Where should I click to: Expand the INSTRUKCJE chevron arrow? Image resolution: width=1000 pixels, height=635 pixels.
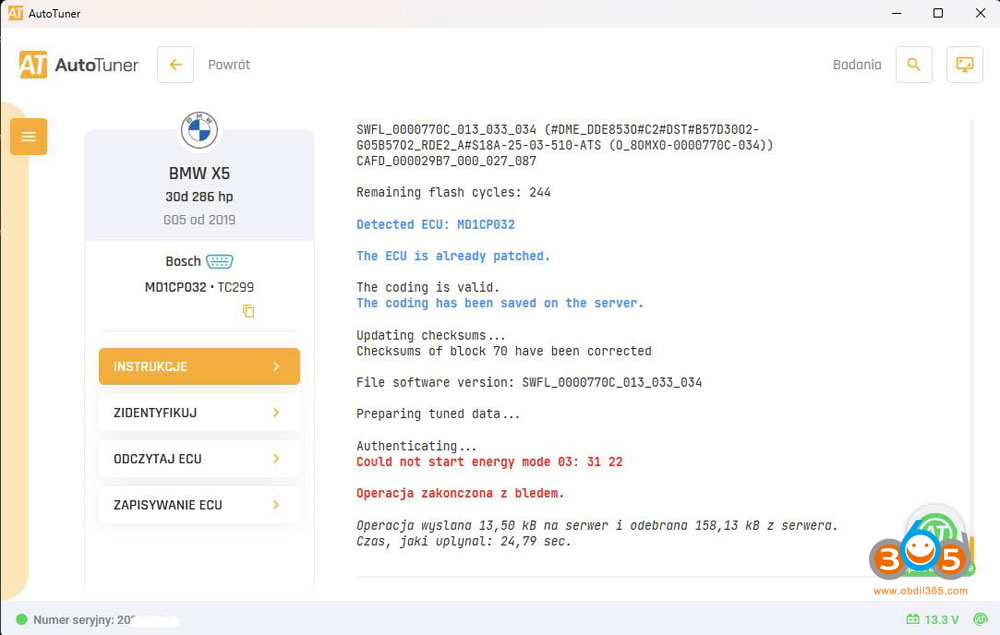(x=276, y=367)
